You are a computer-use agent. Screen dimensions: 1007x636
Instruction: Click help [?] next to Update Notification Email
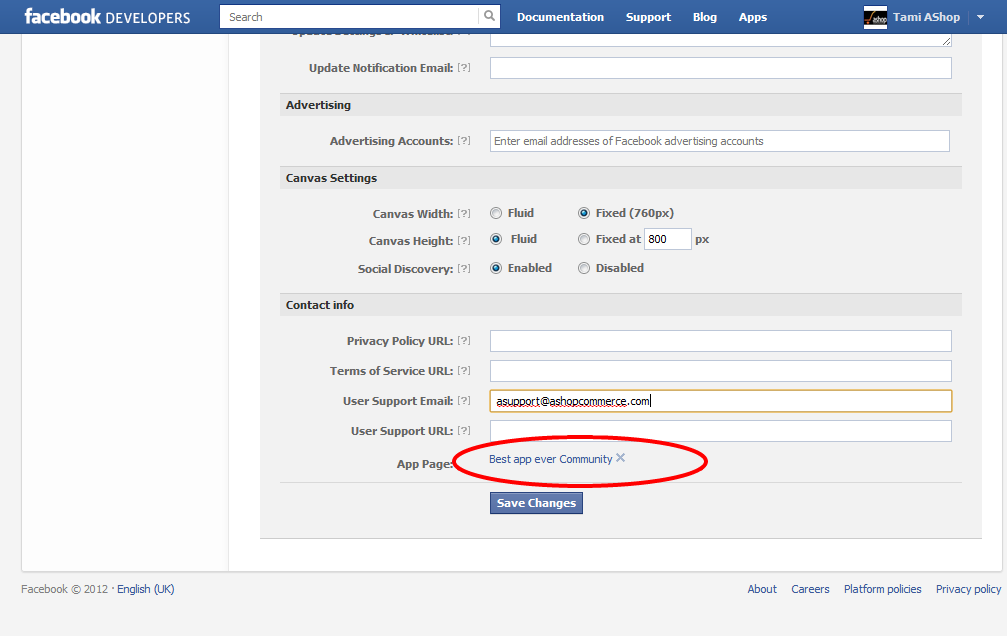[x=464, y=67]
